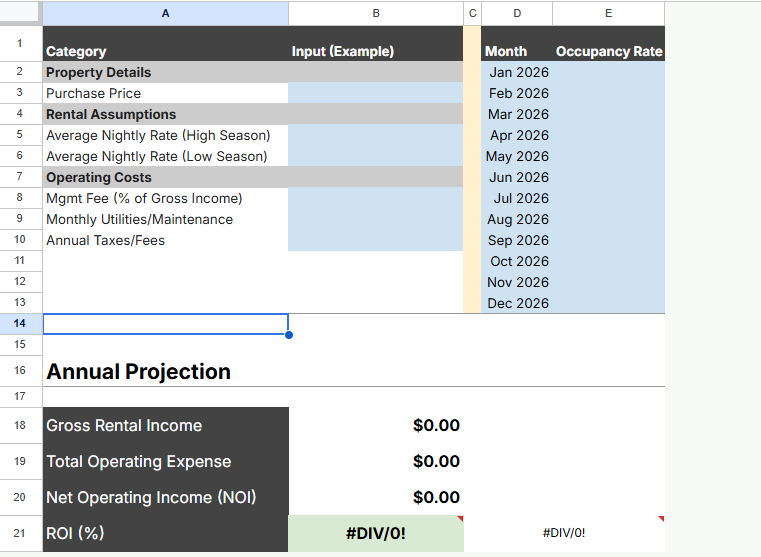Select the green ROI #DIV/0! cell
The width and height of the screenshot is (761, 557).
pos(375,534)
